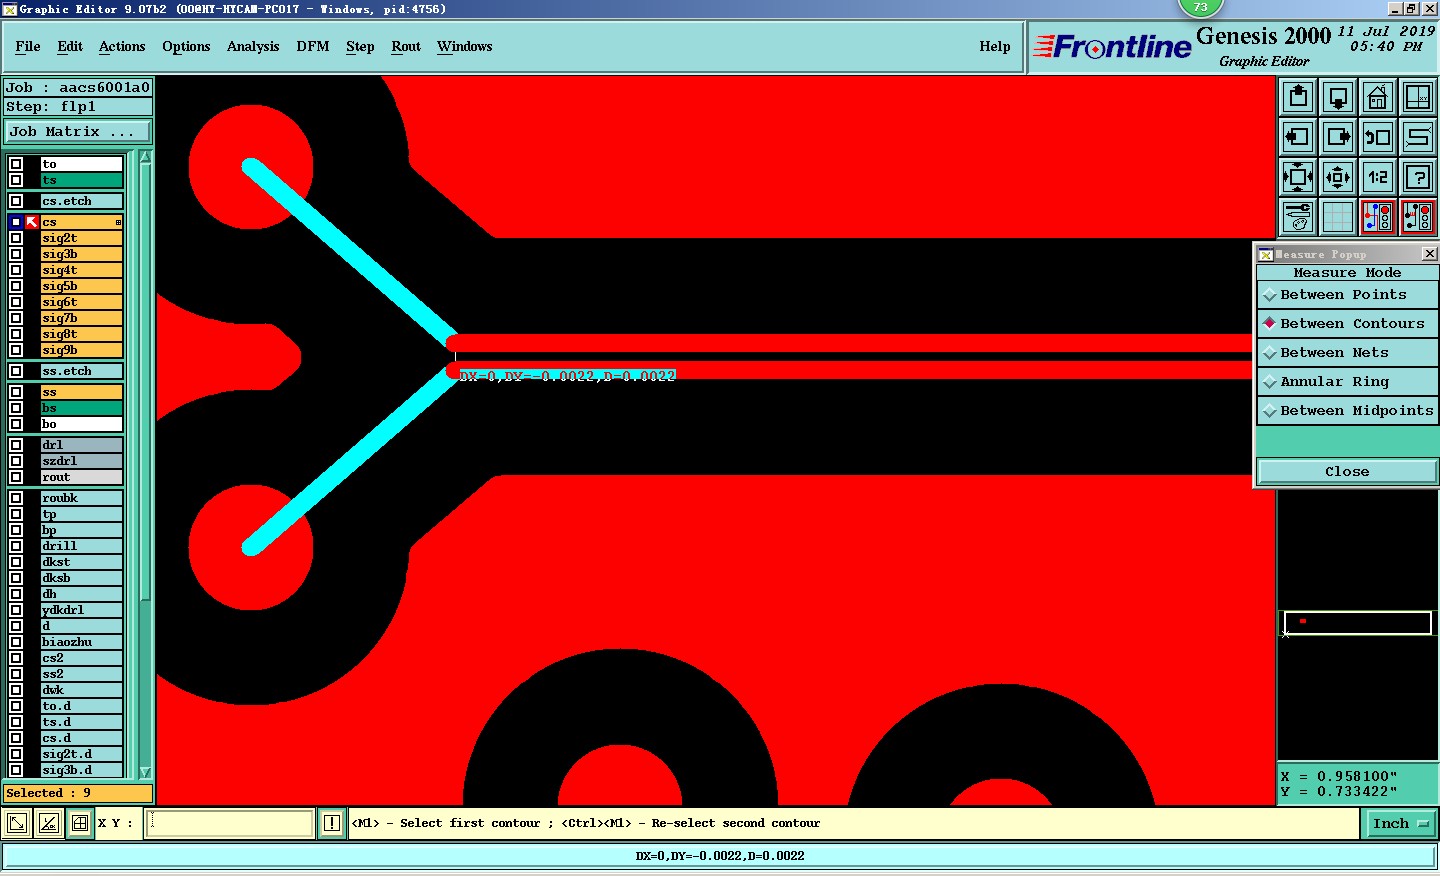Click the black net measure traffic light icon
This screenshot has width=1440, height=876.
1418,217
